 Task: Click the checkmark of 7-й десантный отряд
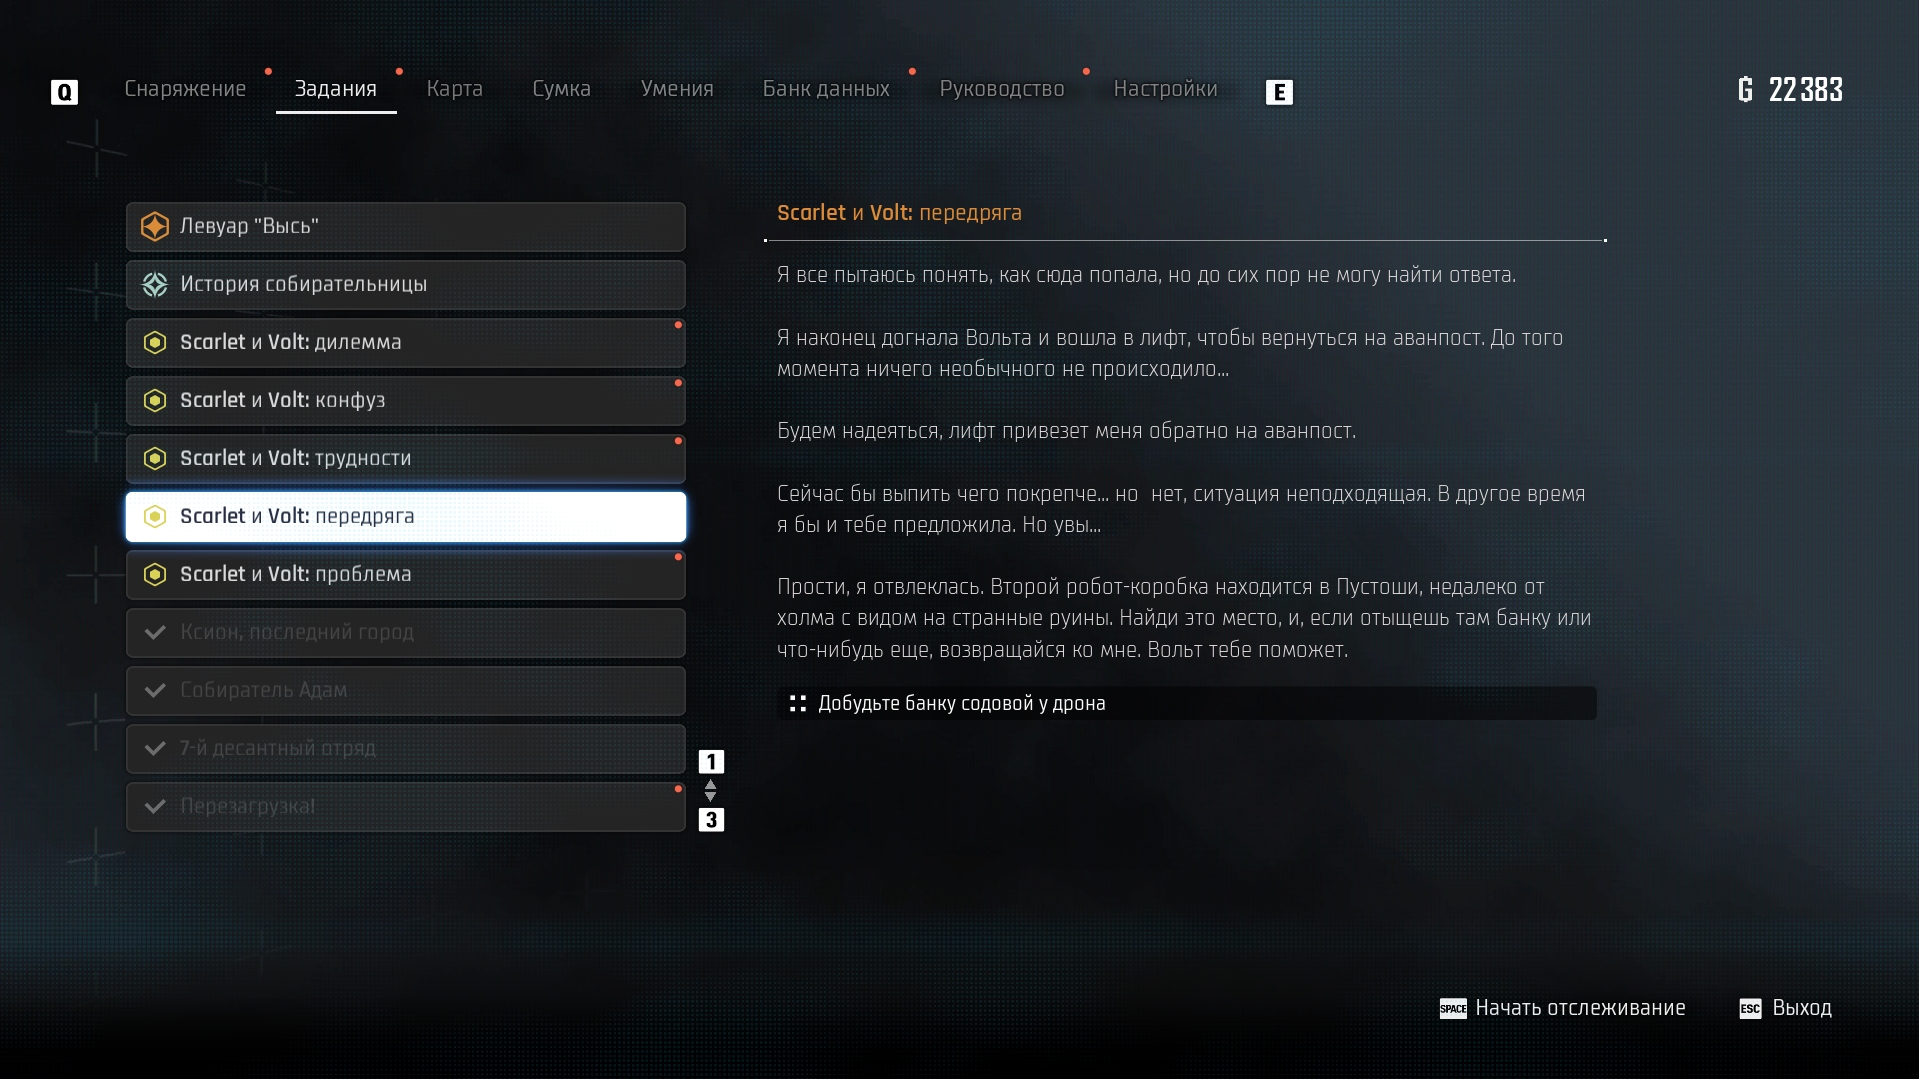pyautogui.click(x=155, y=748)
